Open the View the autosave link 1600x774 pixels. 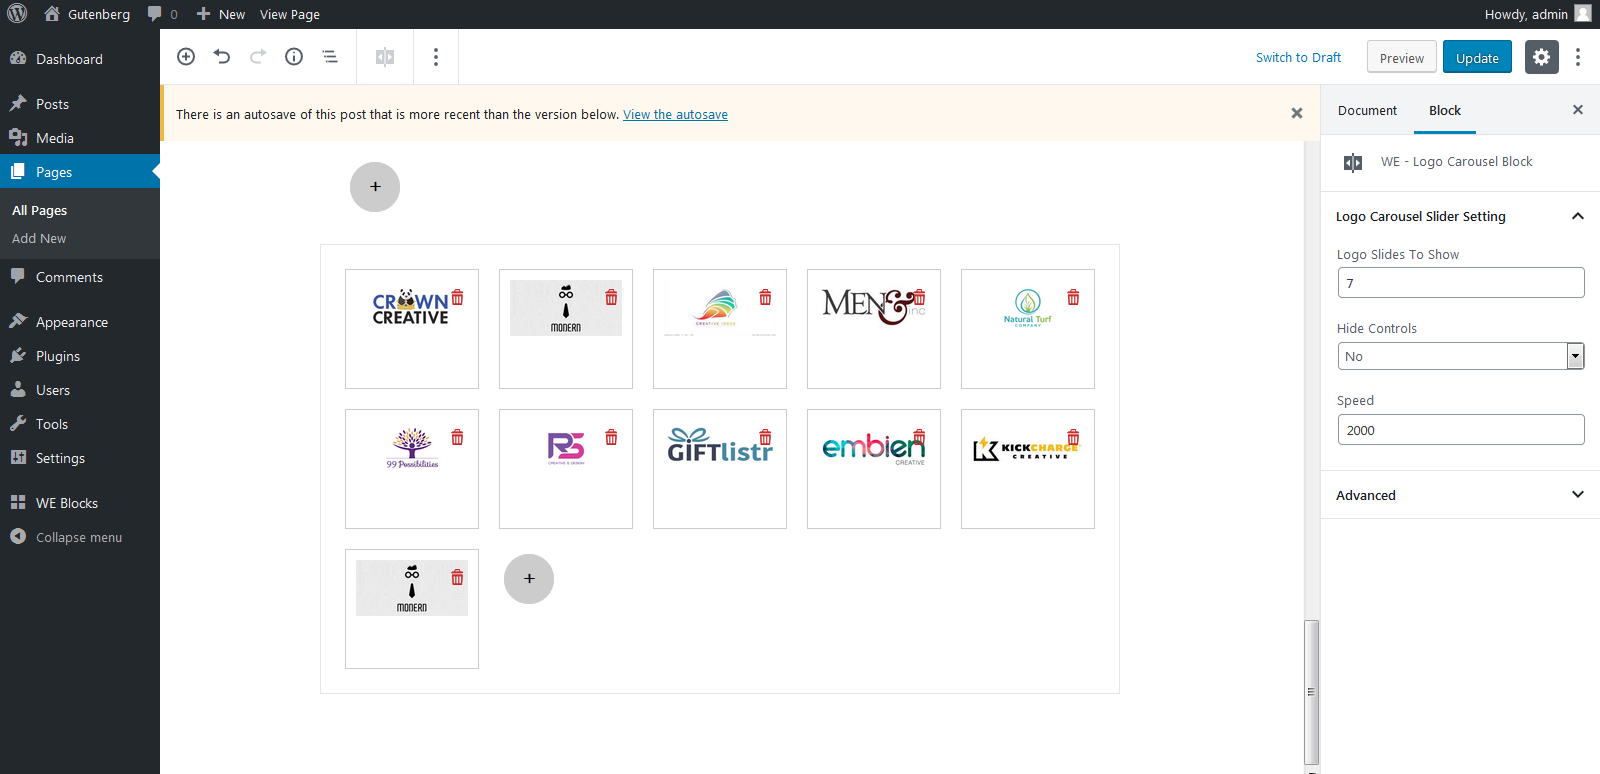(x=675, y=114)
